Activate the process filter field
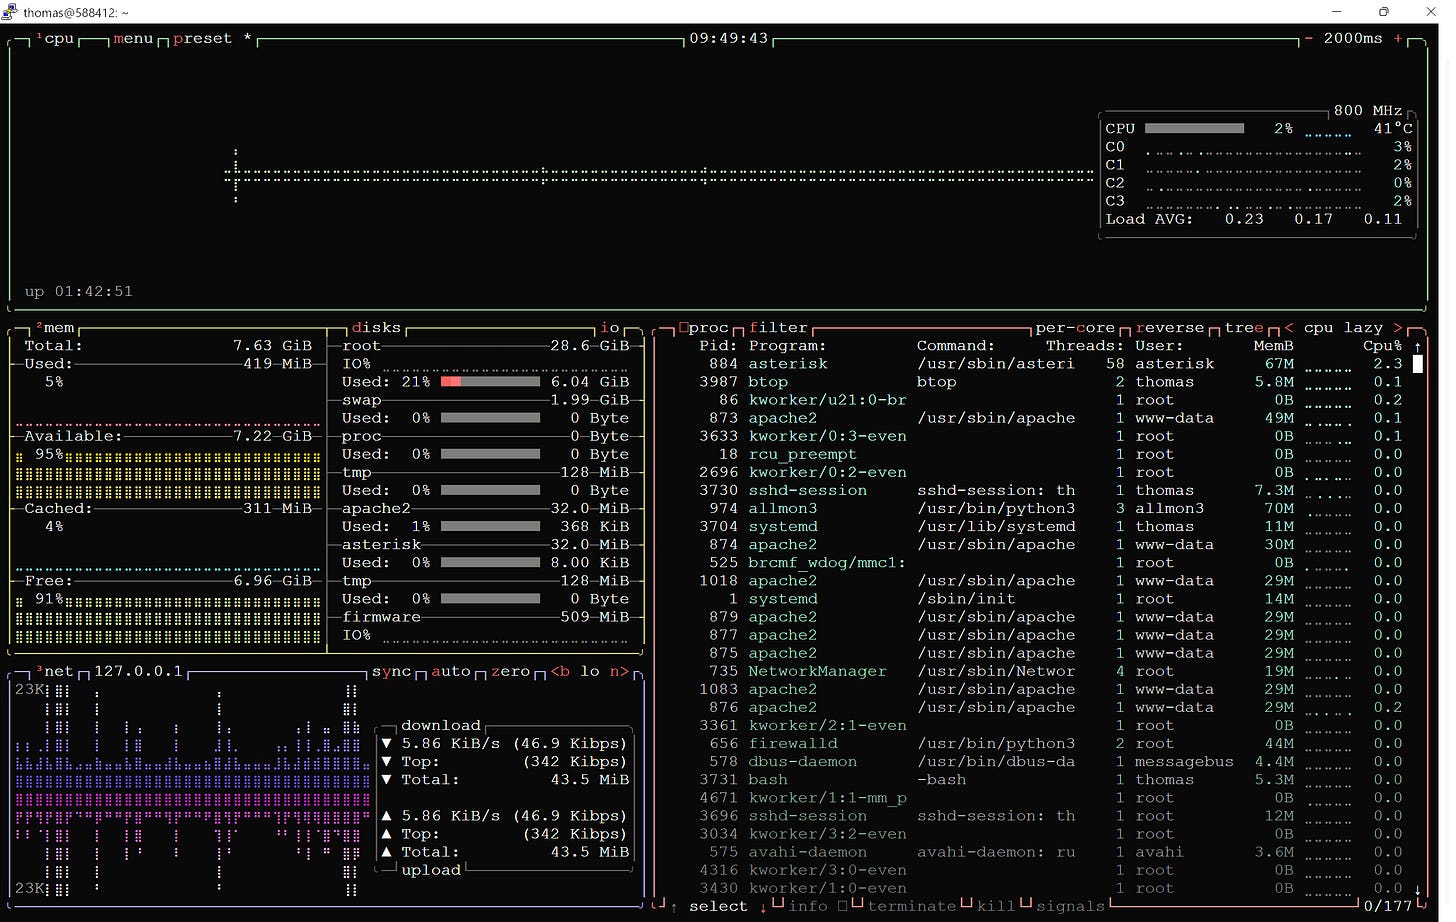The image size is (1456, 922). coord(778,328)
